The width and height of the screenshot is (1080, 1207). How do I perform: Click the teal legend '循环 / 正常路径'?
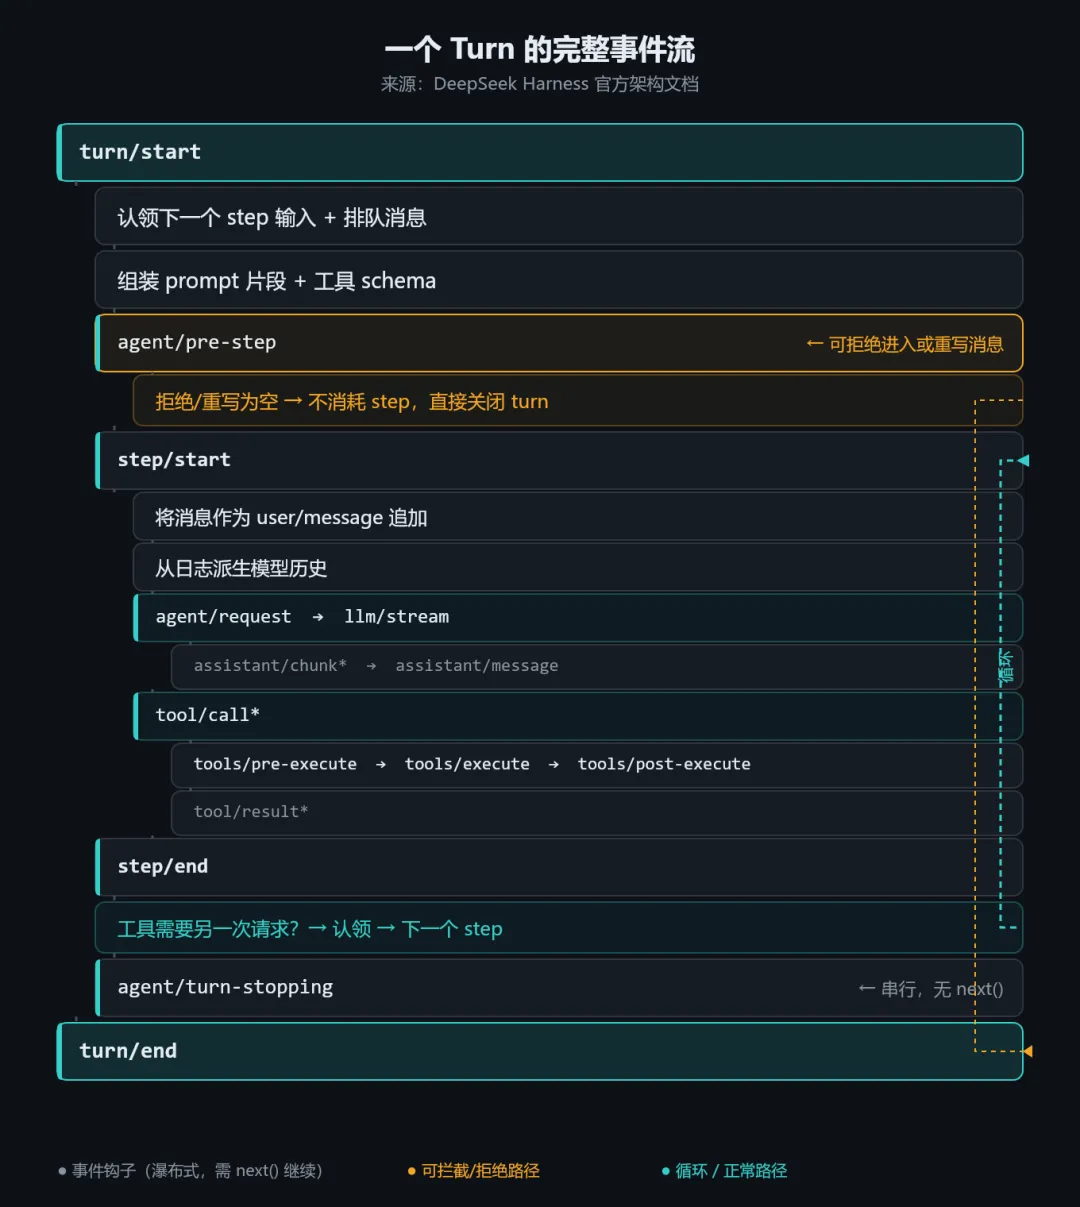(x=725, y=1171)
